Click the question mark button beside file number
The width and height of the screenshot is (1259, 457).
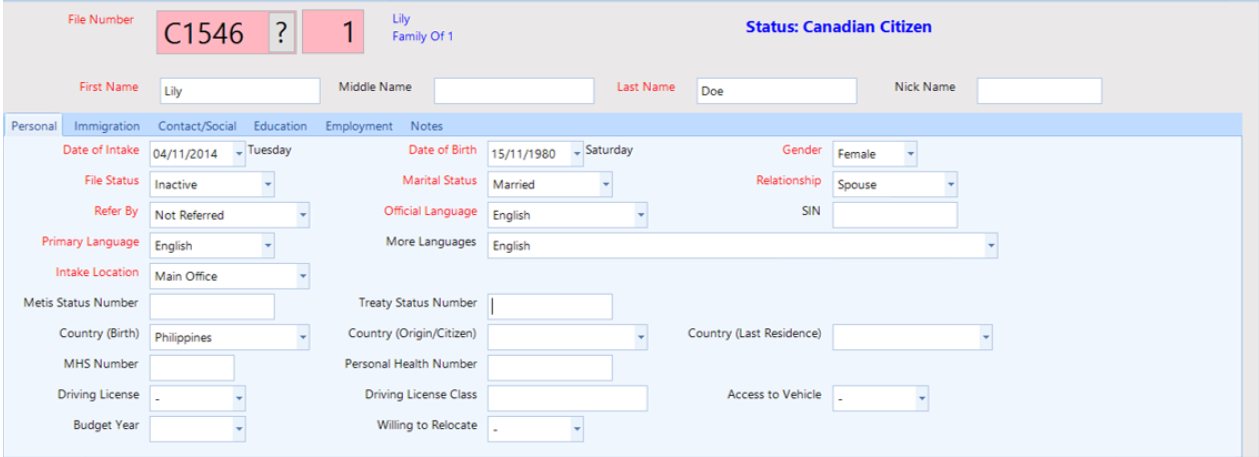pos(281,33)
